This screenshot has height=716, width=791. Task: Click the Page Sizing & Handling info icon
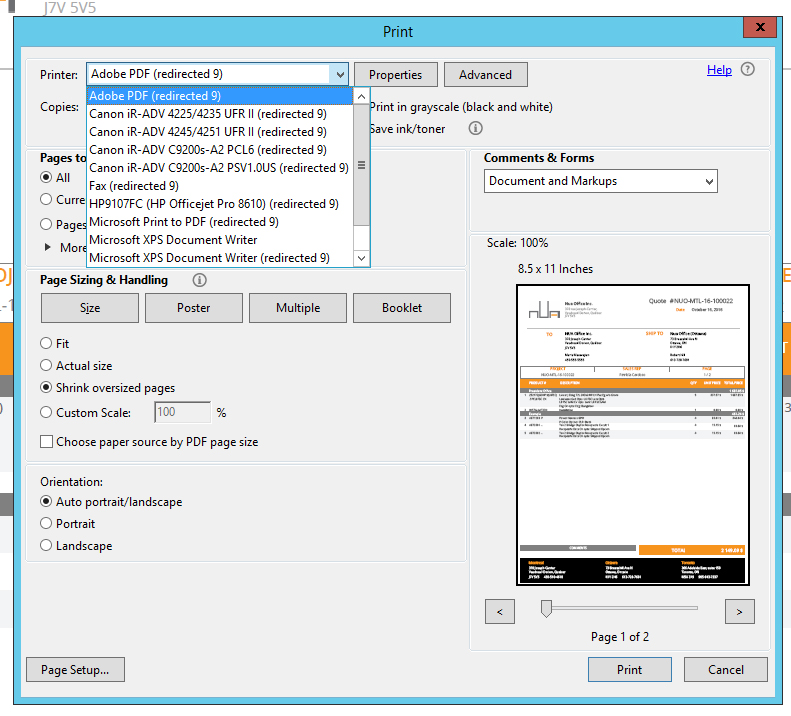pyautogui.click(x=199, y=281)
